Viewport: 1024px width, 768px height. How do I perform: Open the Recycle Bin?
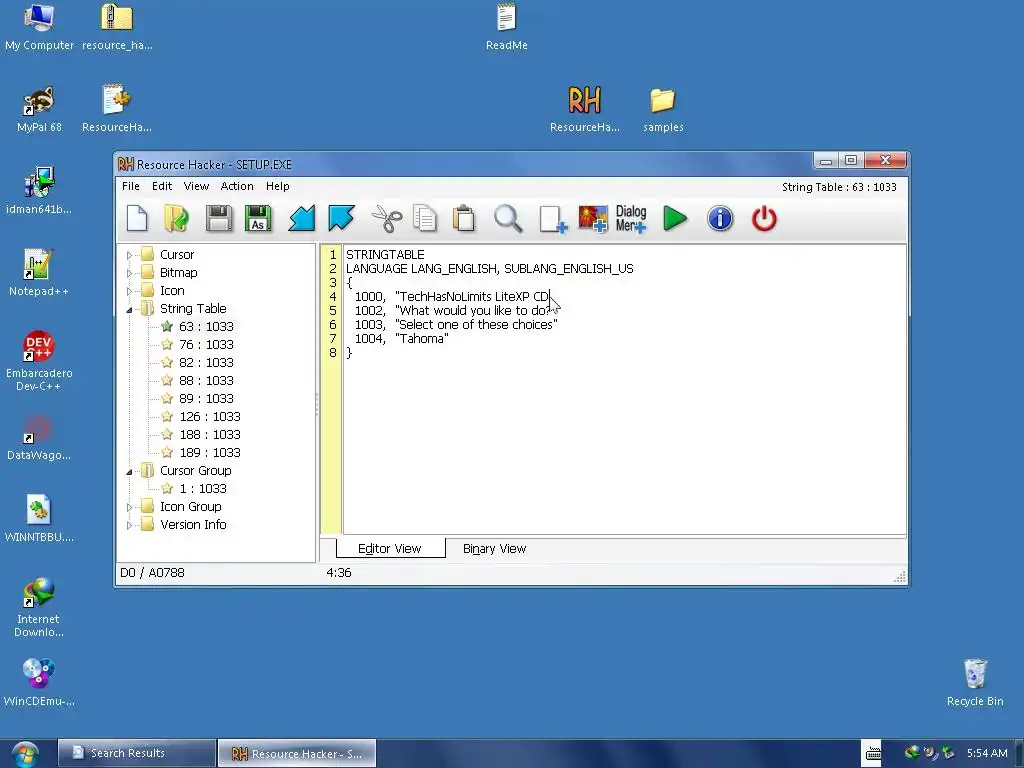[975, 682]
